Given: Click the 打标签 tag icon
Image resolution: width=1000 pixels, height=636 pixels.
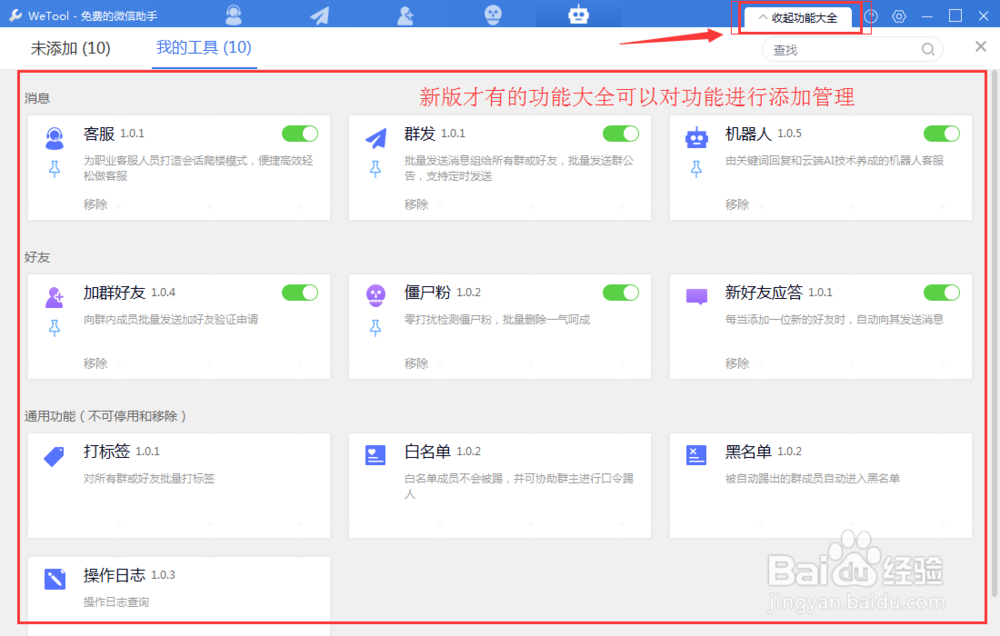Looking at the screenshot, I should pos(55,456).
